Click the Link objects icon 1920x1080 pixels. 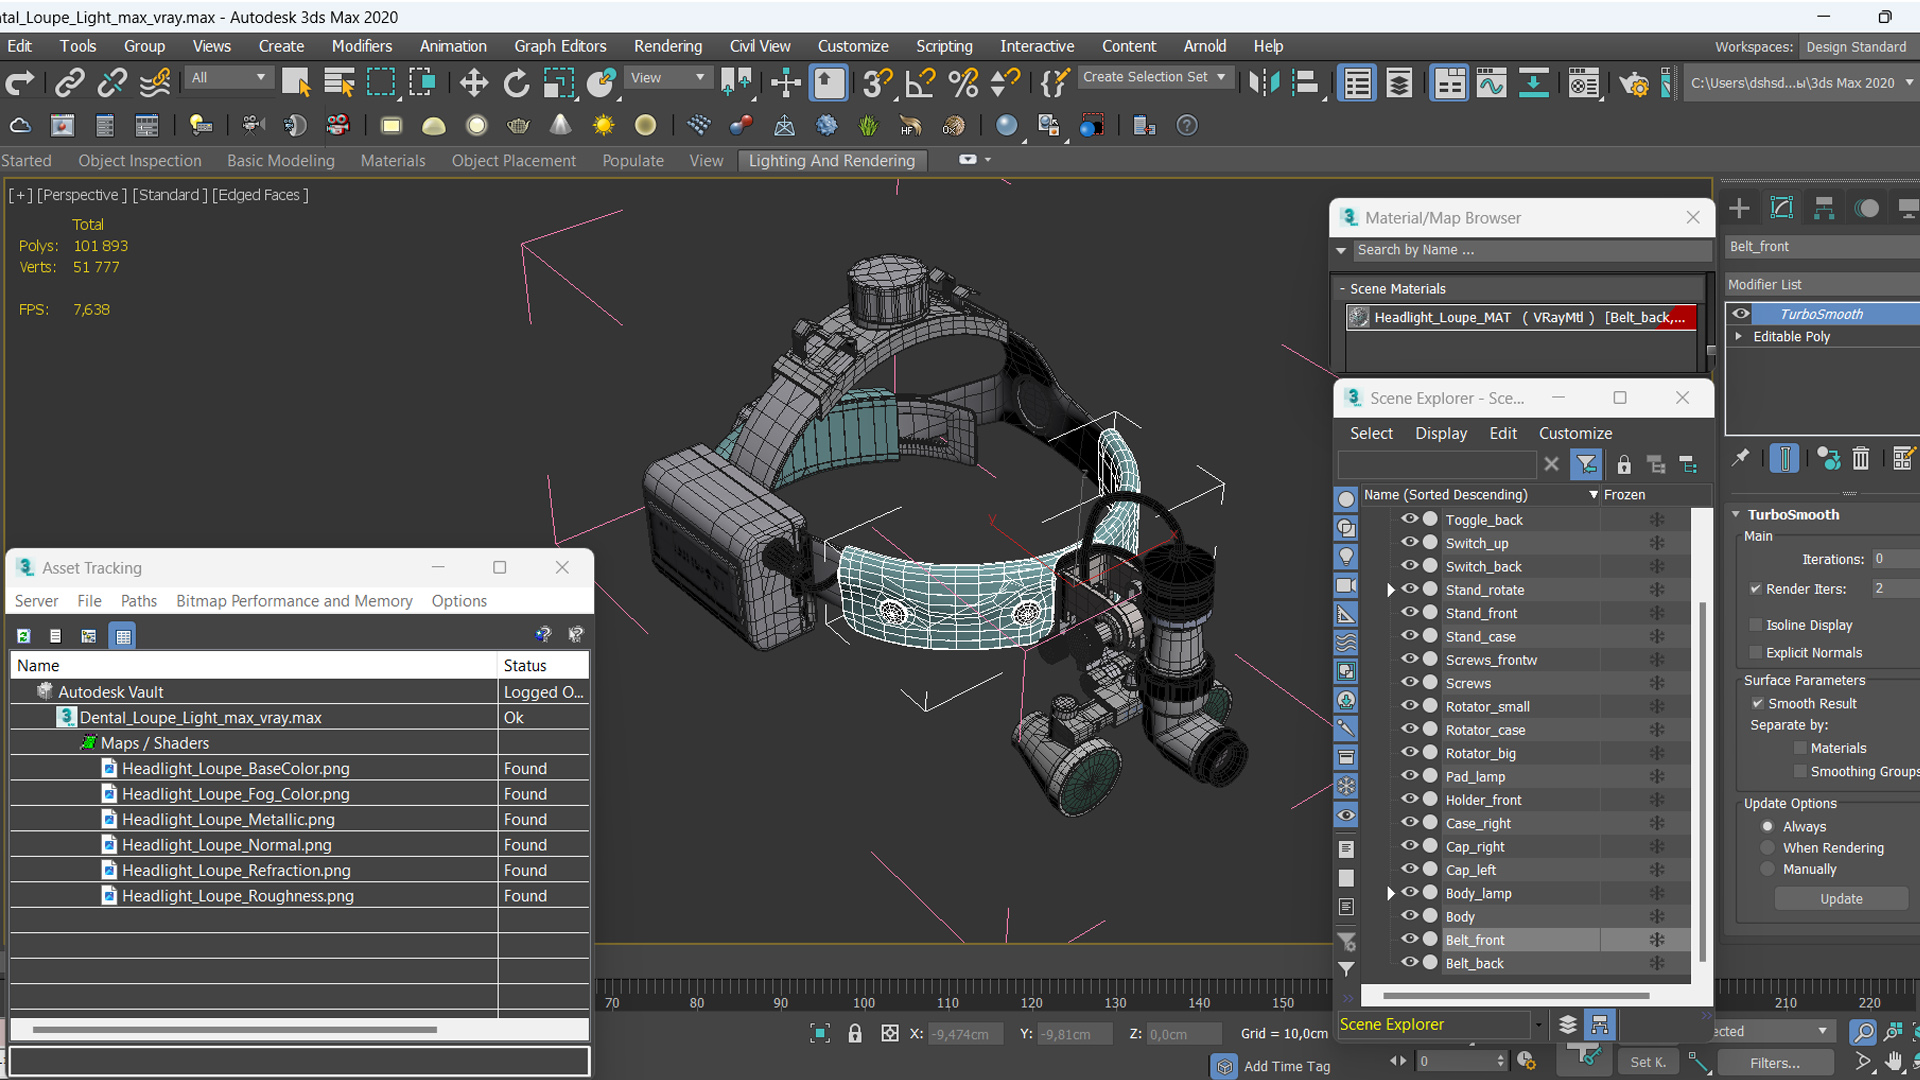pos(69,83)
